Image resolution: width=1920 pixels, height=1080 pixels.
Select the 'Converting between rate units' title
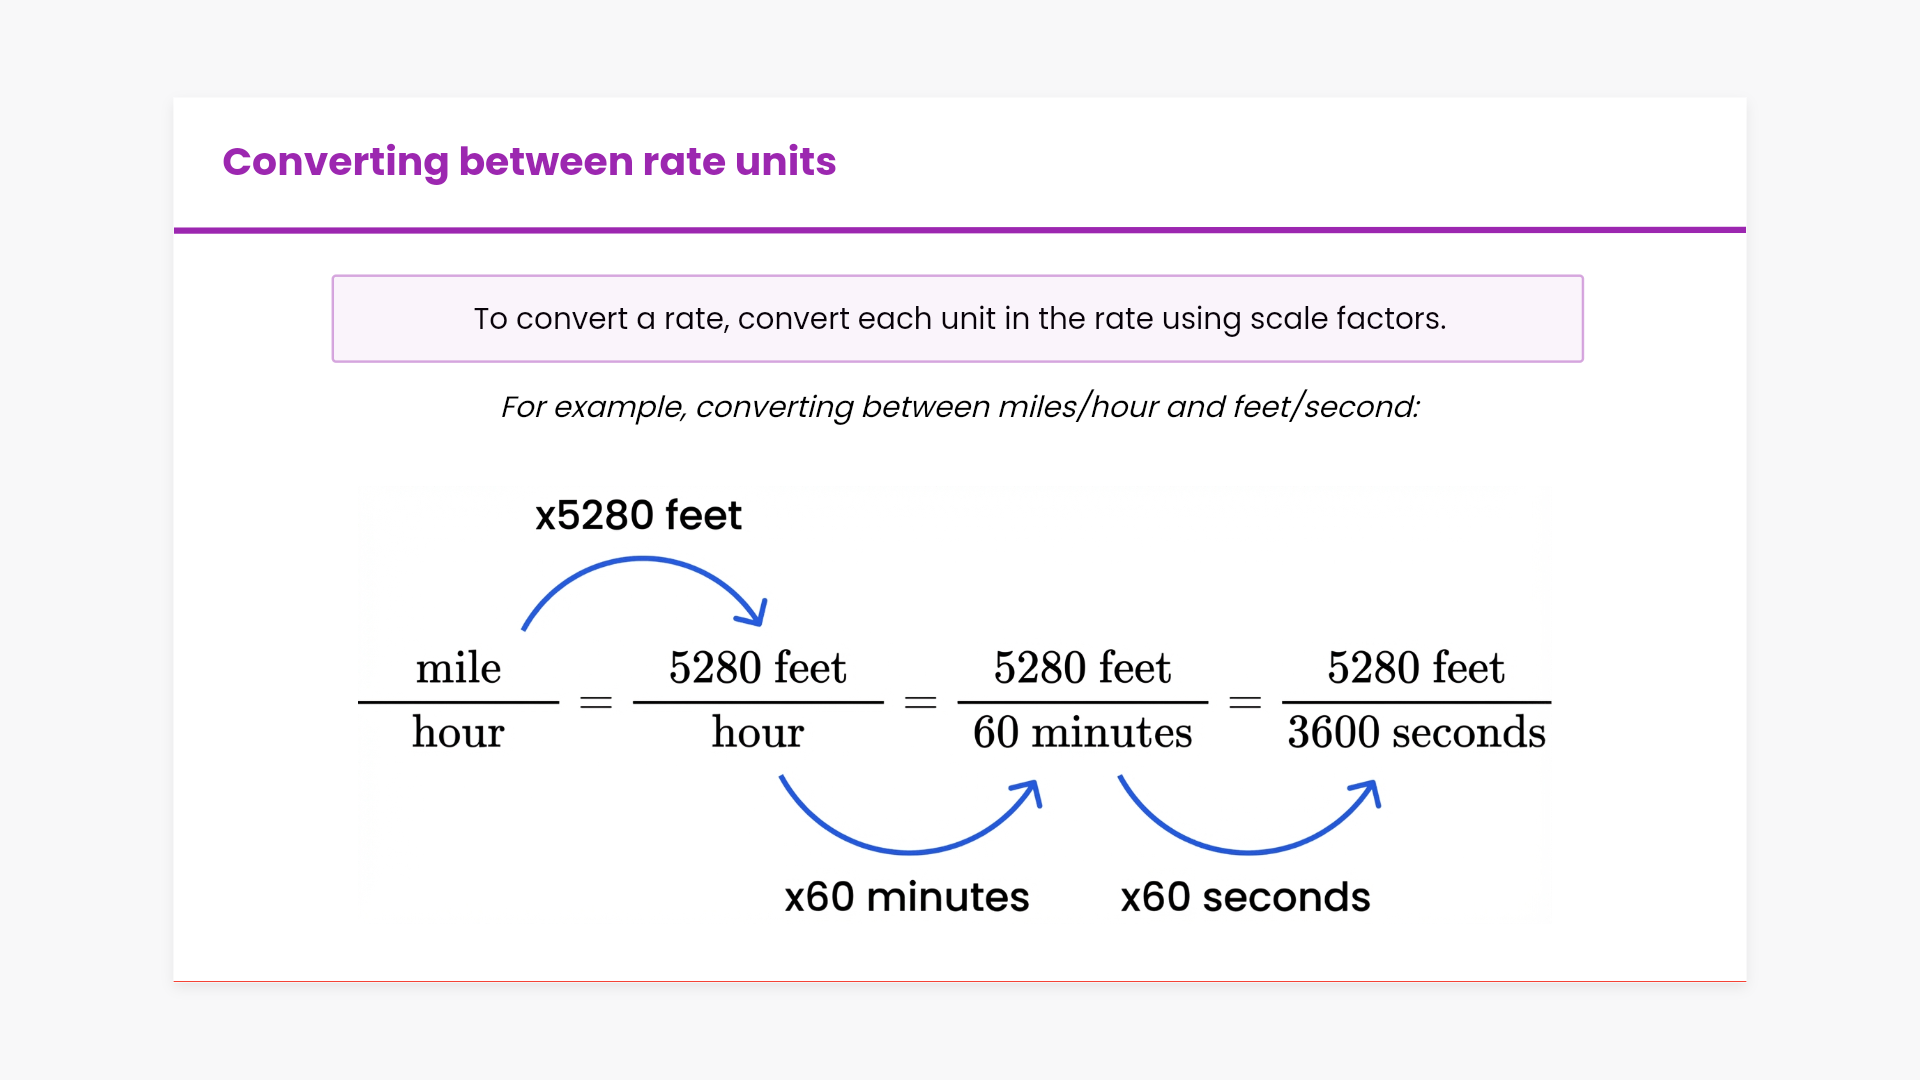[529, 161]
